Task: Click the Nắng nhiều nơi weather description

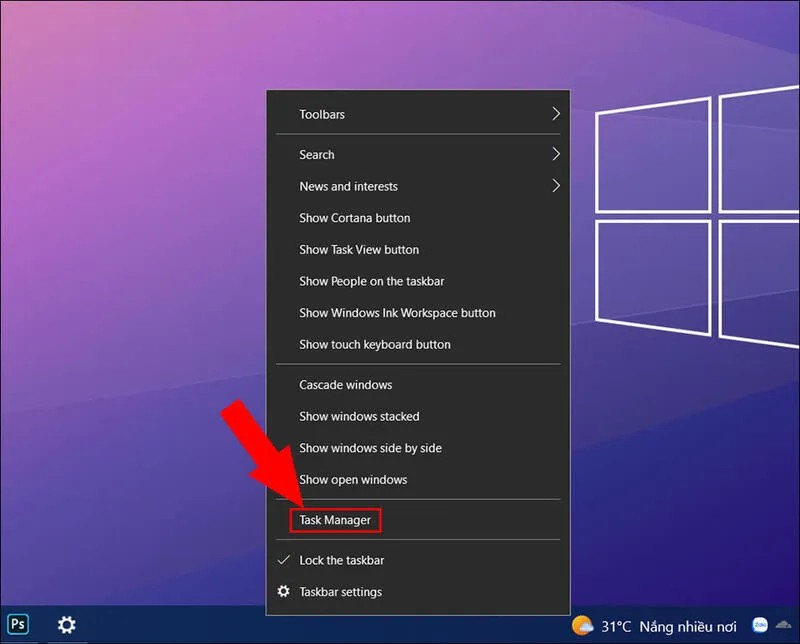Action: coord(688,626)
